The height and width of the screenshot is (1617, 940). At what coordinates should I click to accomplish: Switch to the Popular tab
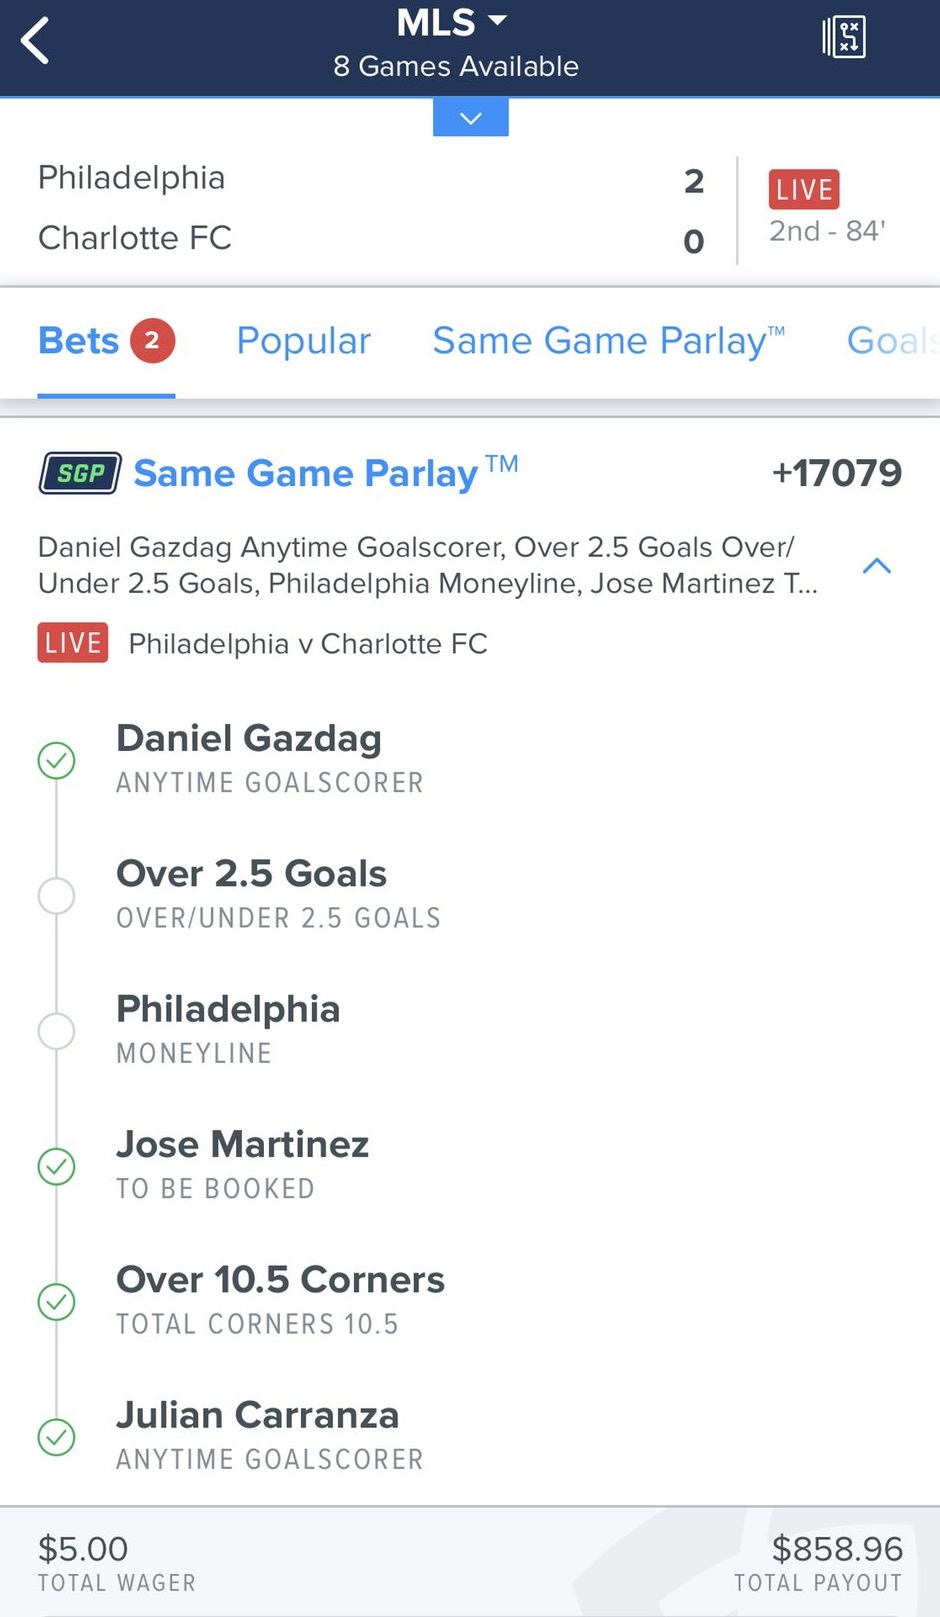pos(303,341)
